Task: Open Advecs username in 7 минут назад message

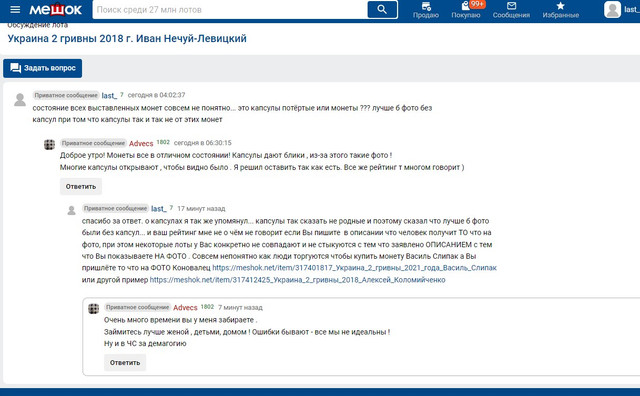Action: click(x=185, y=307)
